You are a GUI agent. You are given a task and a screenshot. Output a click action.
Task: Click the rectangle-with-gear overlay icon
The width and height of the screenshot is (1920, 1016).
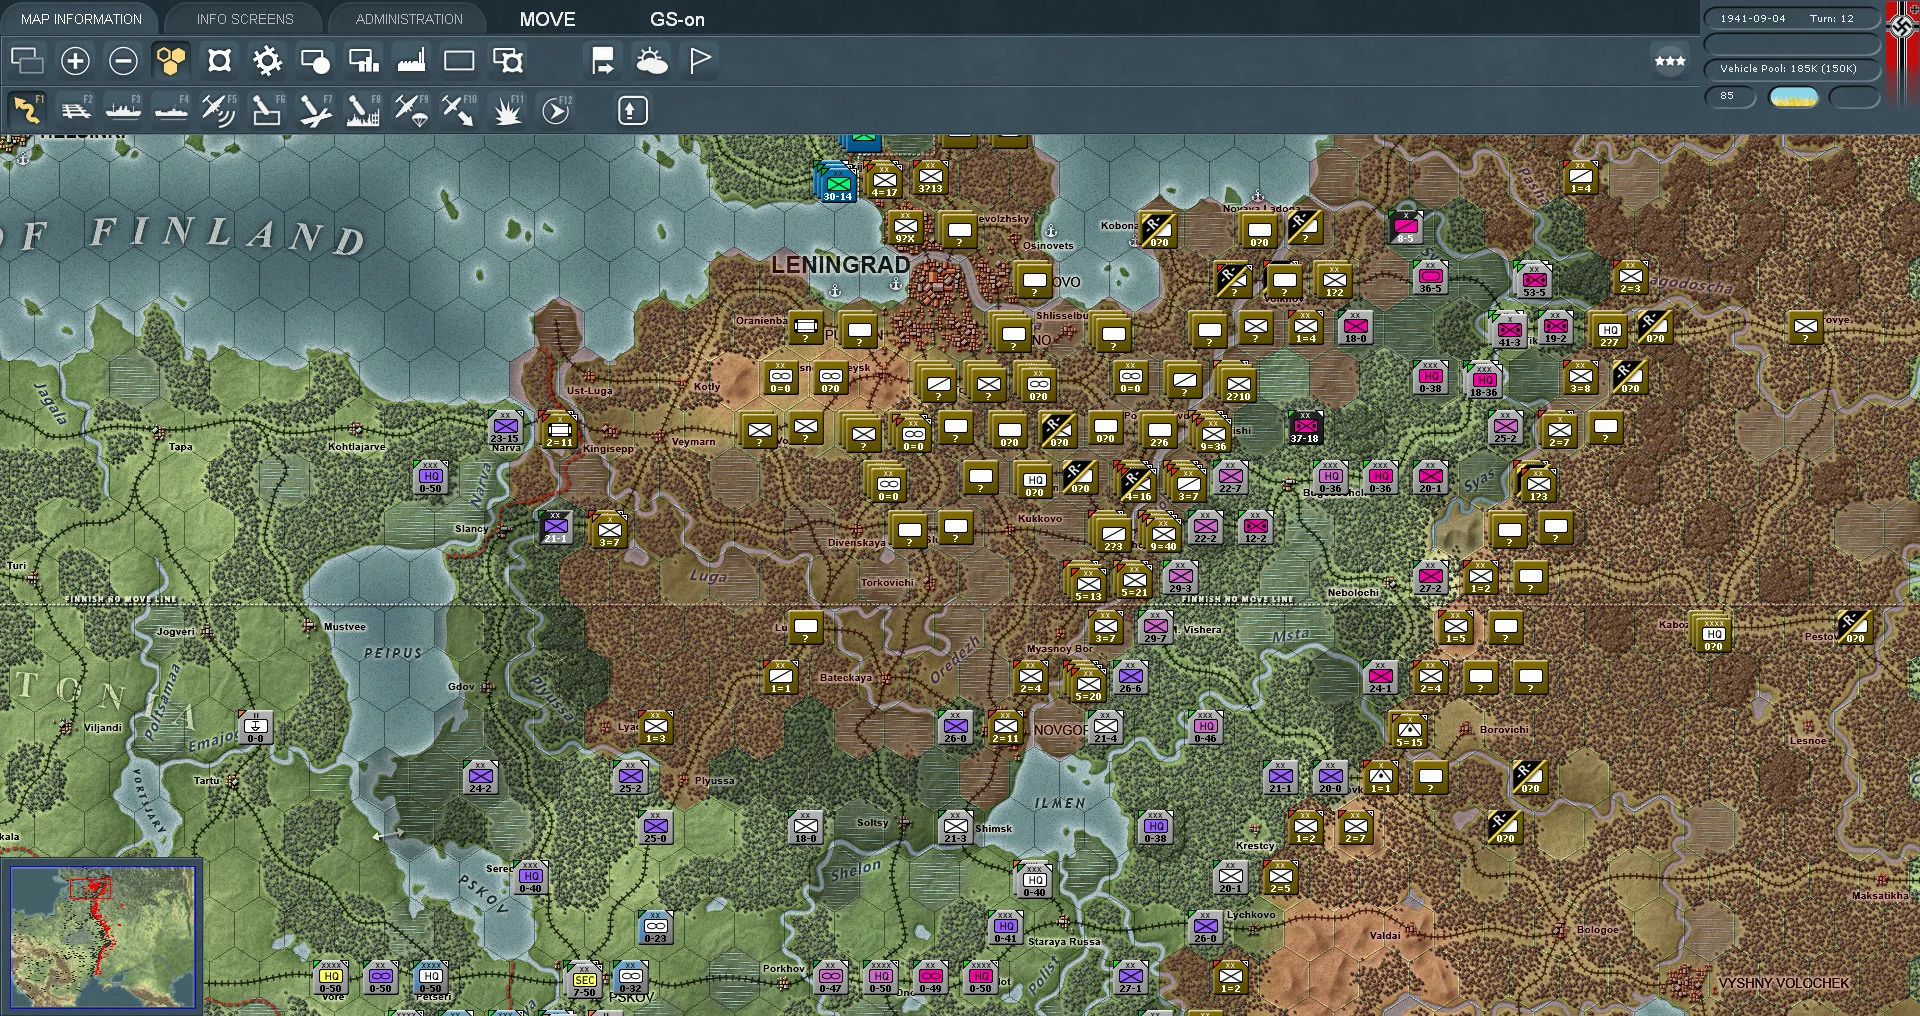[x=508, y=61]
